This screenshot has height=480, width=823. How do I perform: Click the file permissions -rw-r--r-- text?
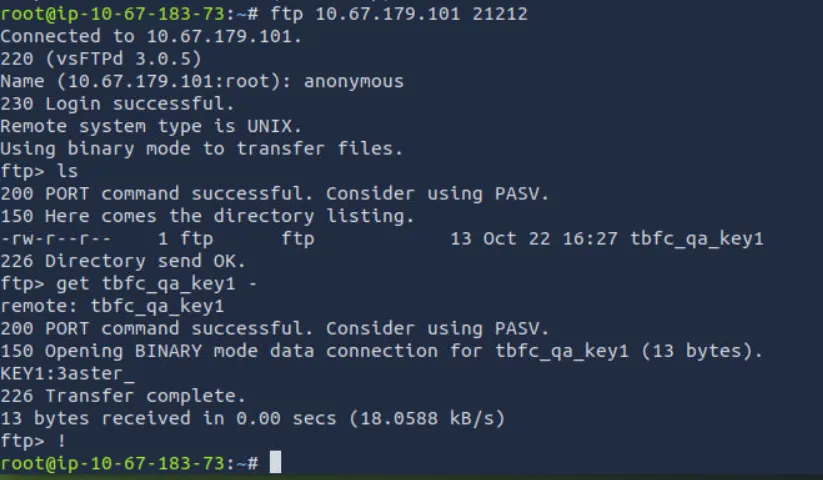click(x=56, y=239)
